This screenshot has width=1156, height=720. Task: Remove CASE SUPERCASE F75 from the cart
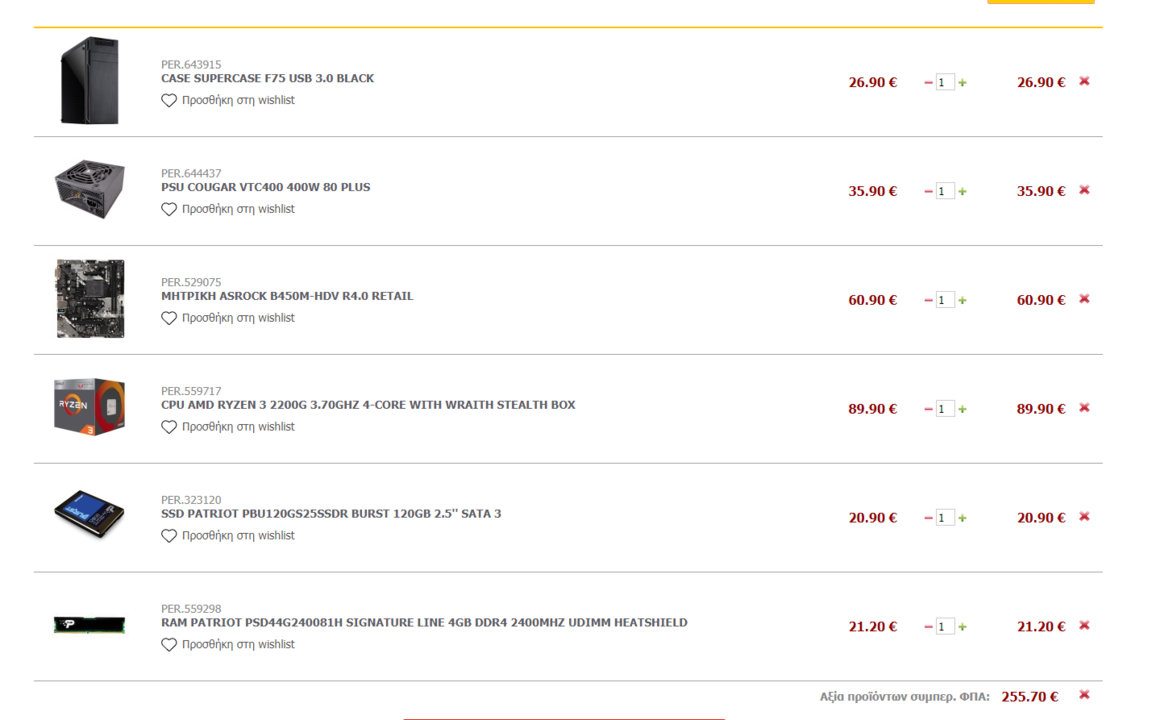tap(1084, 81)
